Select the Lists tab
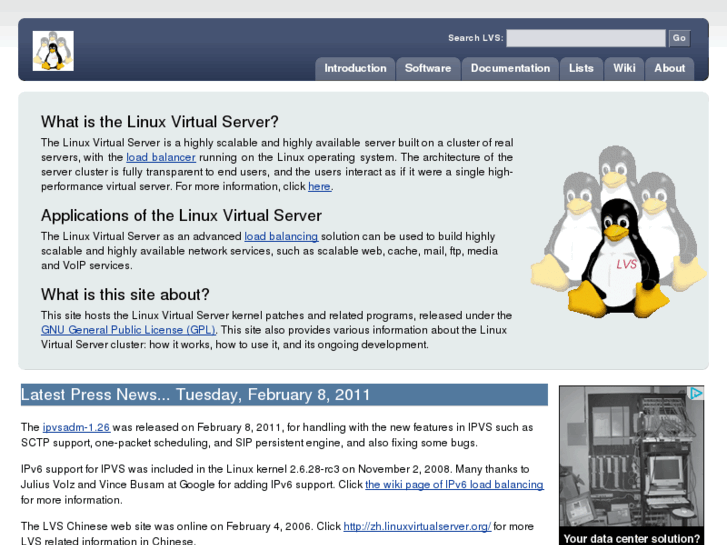Viewport: 727px width, 545px height. [581, 68]
